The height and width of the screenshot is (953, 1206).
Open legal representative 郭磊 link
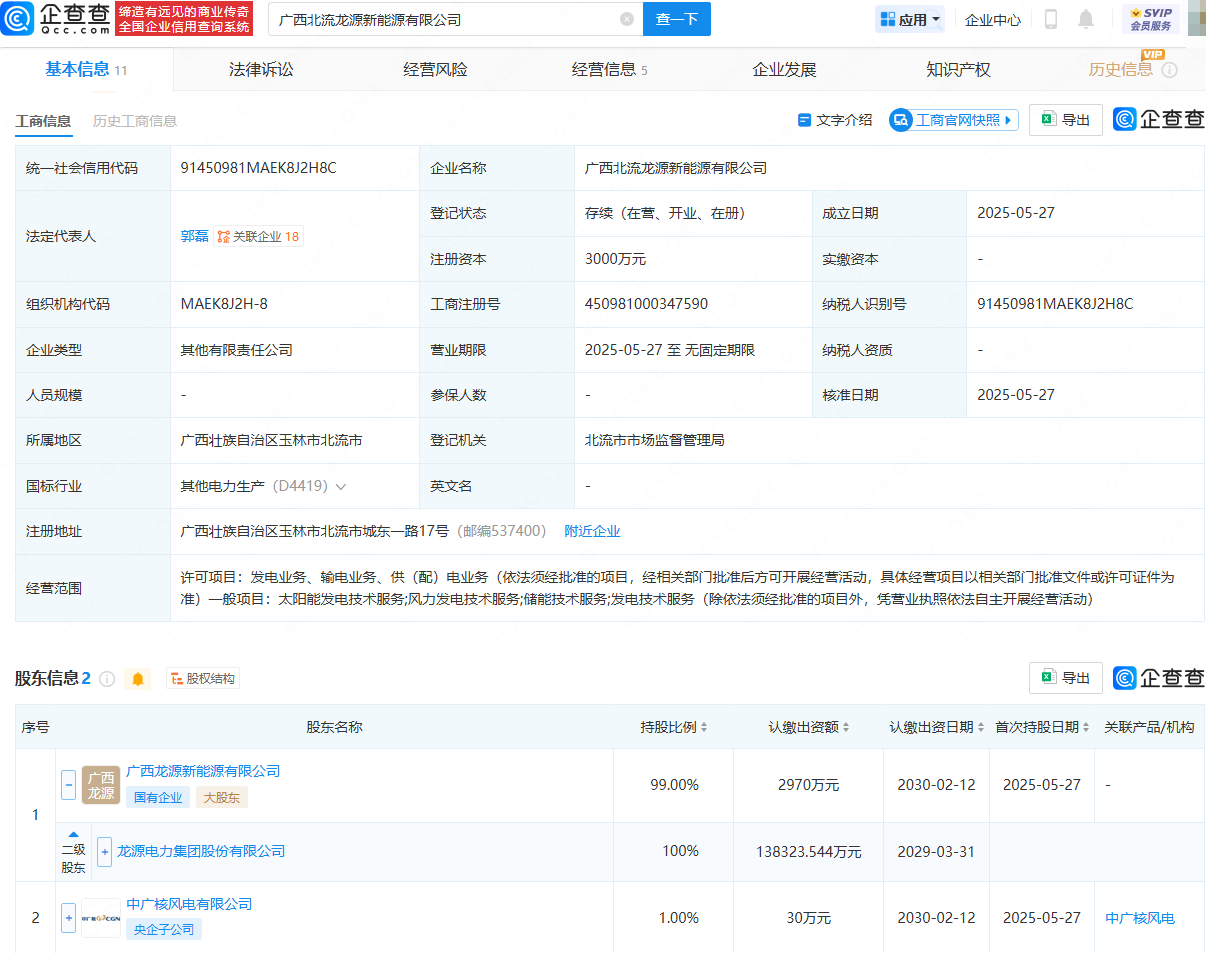(x=195, y=237)
